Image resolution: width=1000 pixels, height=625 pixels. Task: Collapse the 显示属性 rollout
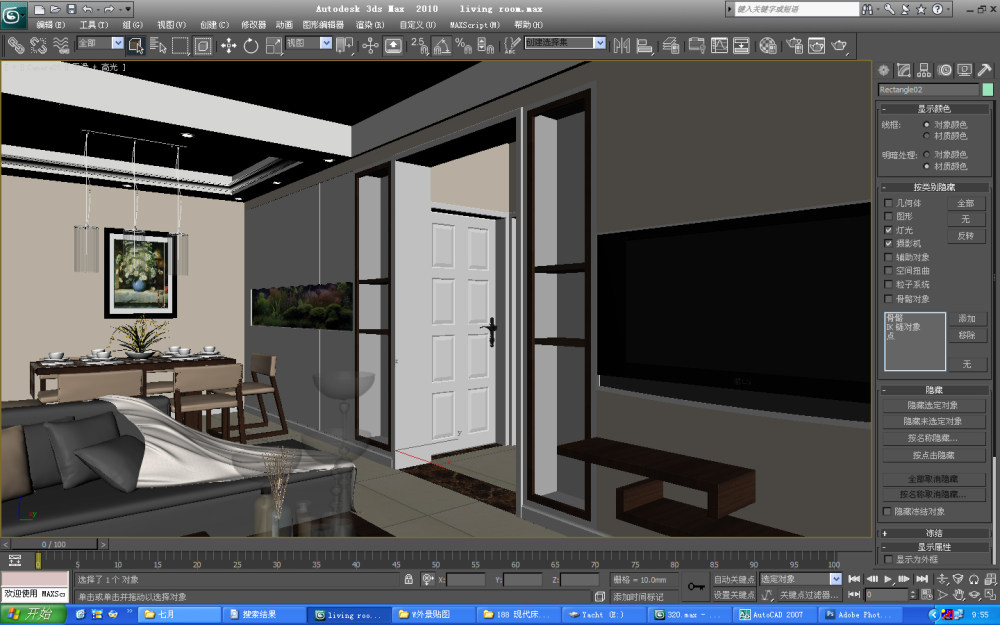934,547
